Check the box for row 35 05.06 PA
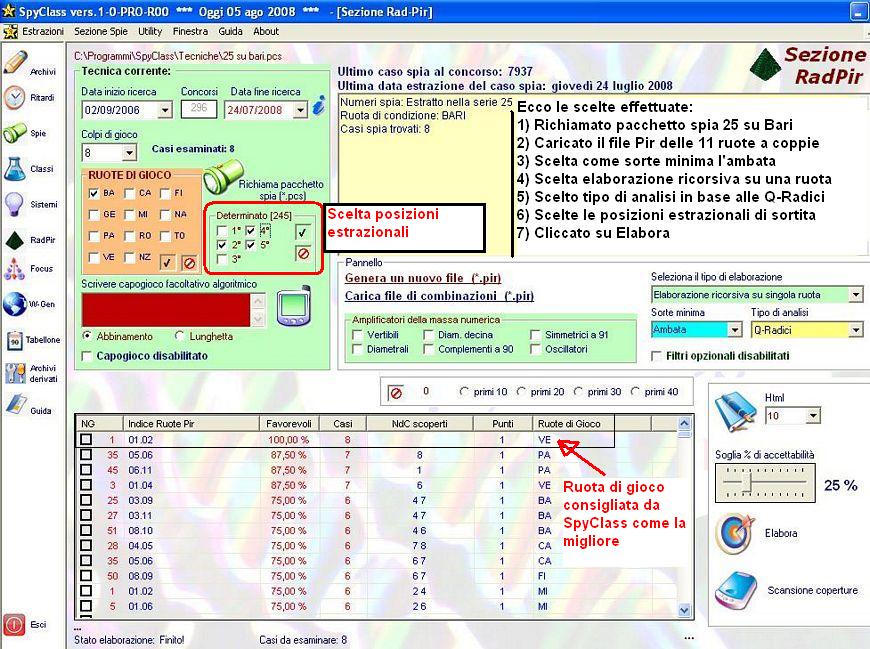Image resolution: width=870 pixels, height=649 pixels. pyautogui.click(x=86, y=455)
